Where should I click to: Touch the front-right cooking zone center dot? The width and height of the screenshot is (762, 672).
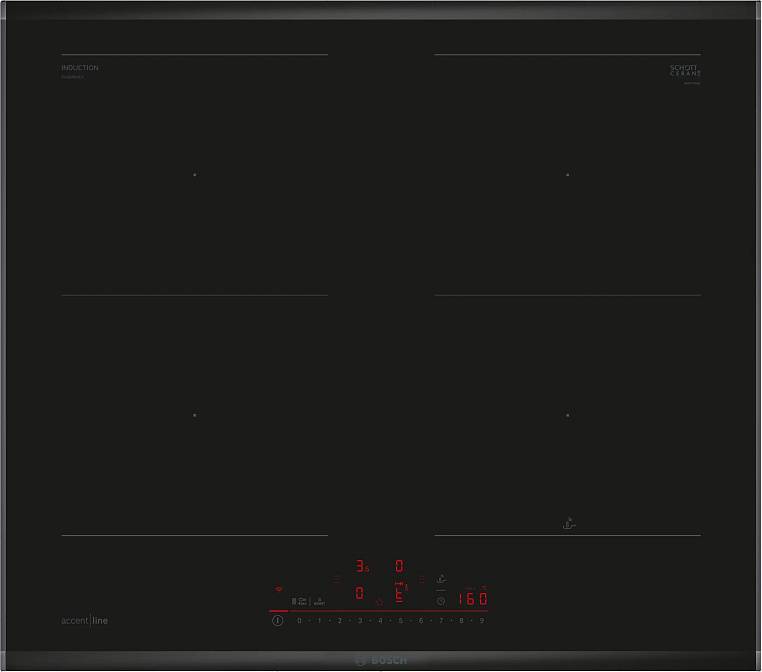coord(568,415)
